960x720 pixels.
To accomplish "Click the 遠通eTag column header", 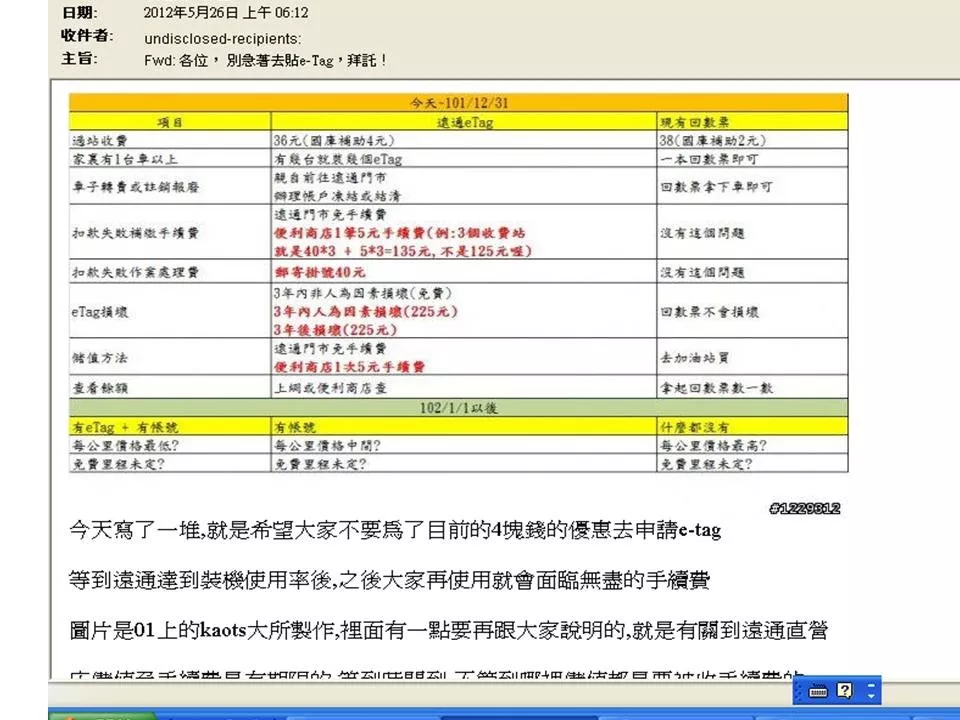I will point(464,121).
